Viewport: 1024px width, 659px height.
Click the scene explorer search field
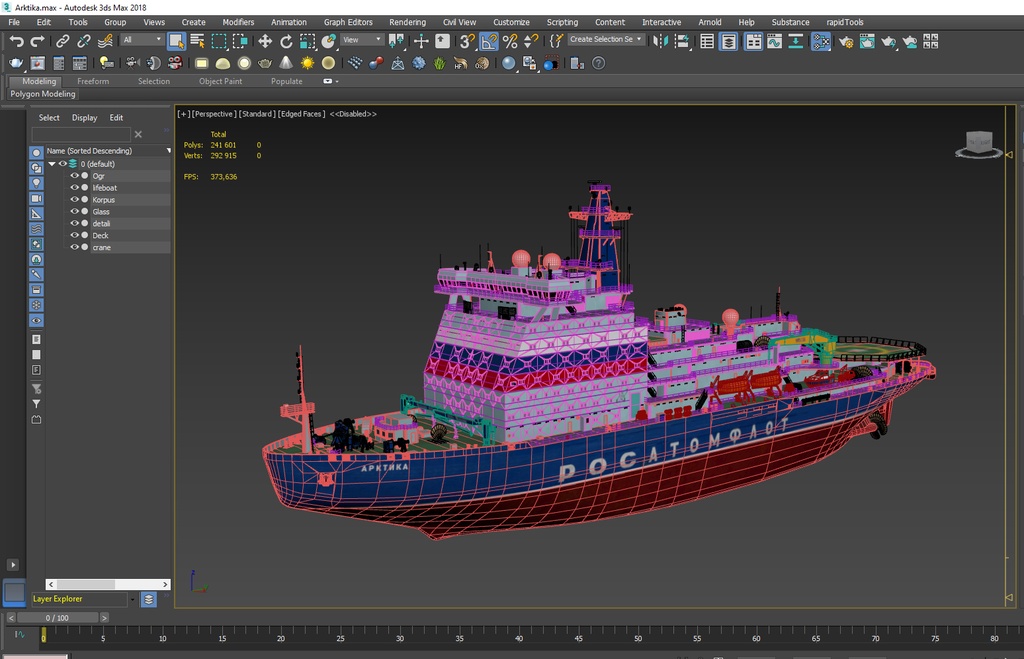(x=81, y=135)
